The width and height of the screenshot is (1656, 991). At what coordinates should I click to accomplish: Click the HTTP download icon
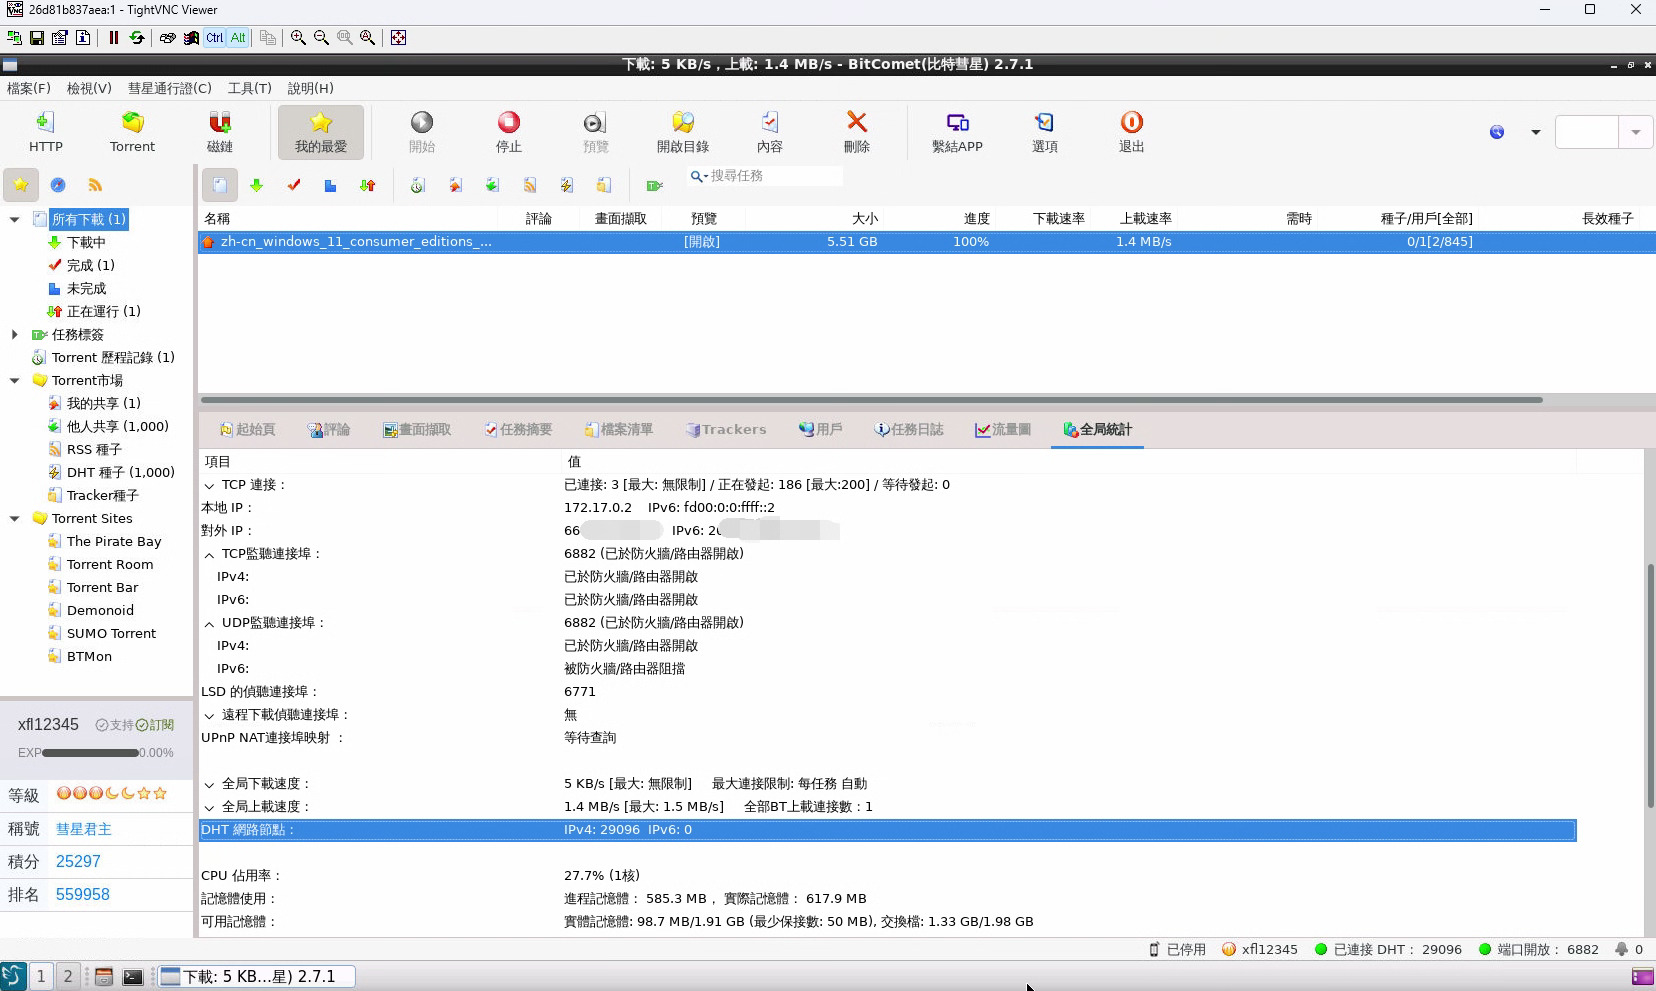click(45, 131)
